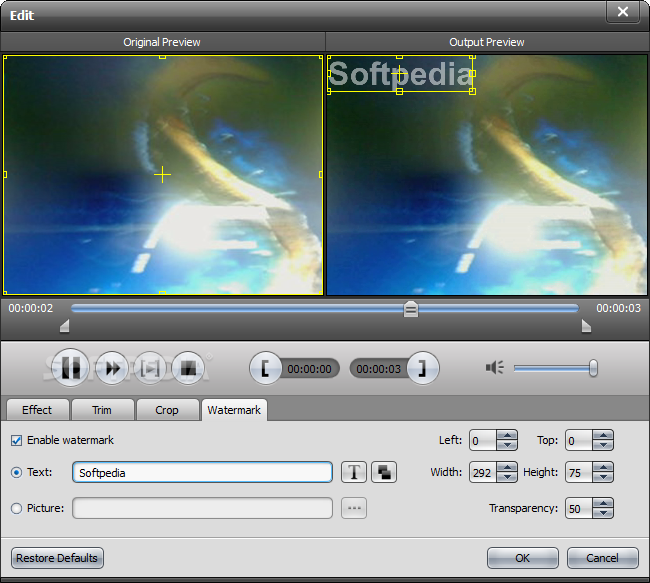Click the Softpedia watermark box in Output Preview

(400, 74)
